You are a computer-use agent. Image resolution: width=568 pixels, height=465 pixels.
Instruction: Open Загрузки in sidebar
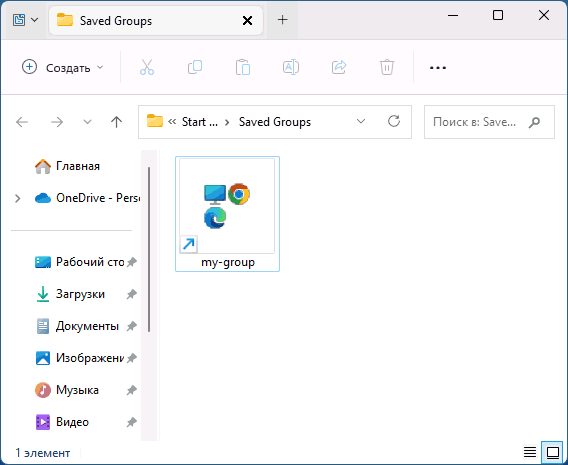click(x=70, y=294)
